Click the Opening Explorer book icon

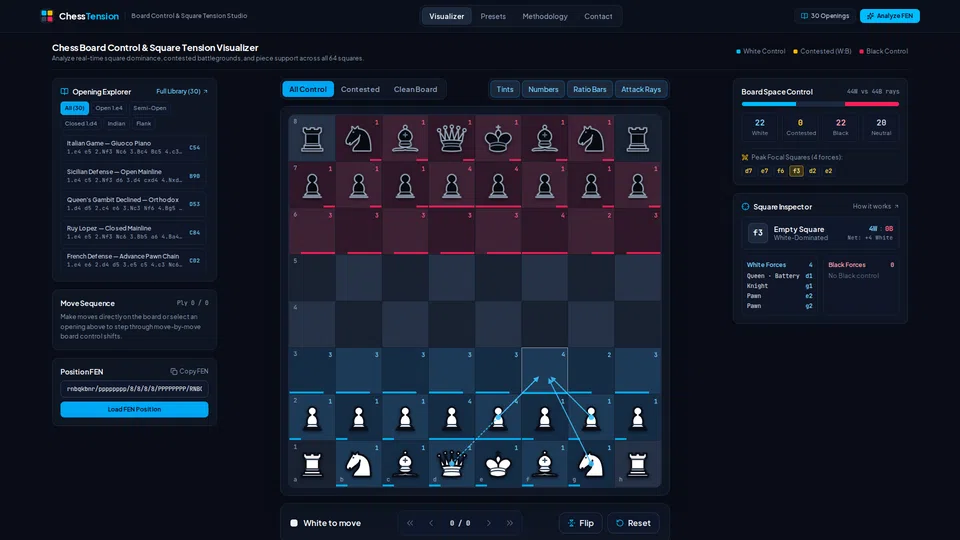pos(64,92)
